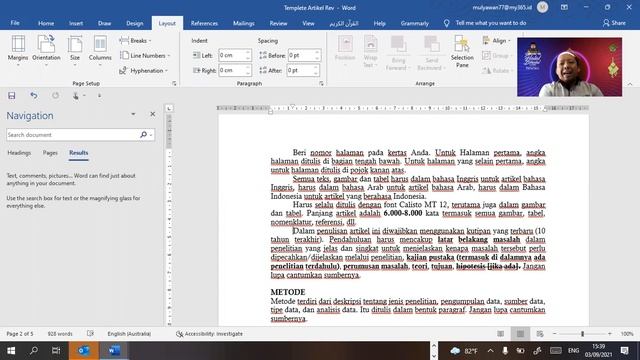The width and height of the screenshot is (640, 360).
Task: Click the Wrap Text button
Action: (x=370, y=51)
